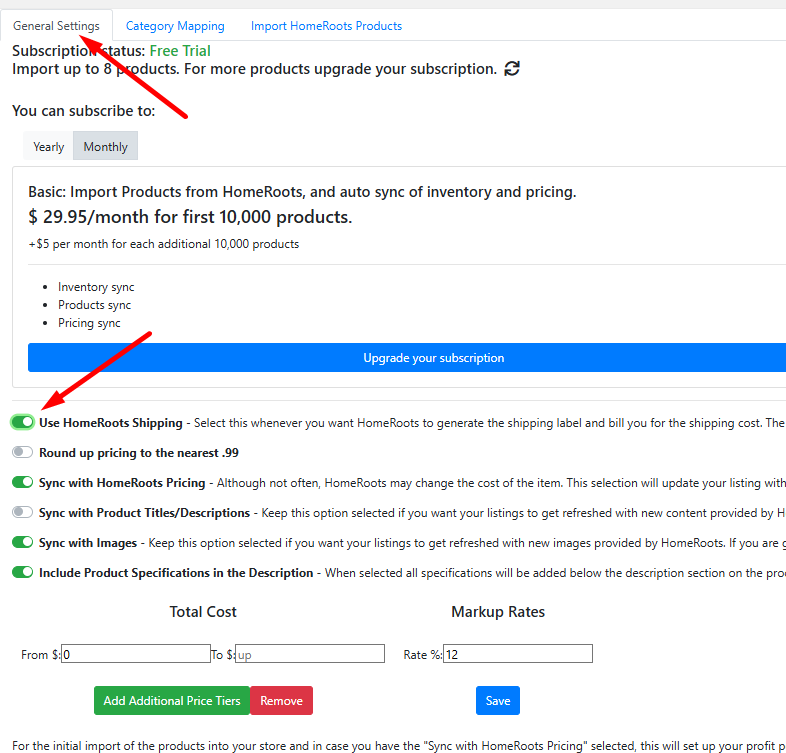Select the Monthly subscription tab
This screenshot has height=753, width=786.
[x=105, y=146]
